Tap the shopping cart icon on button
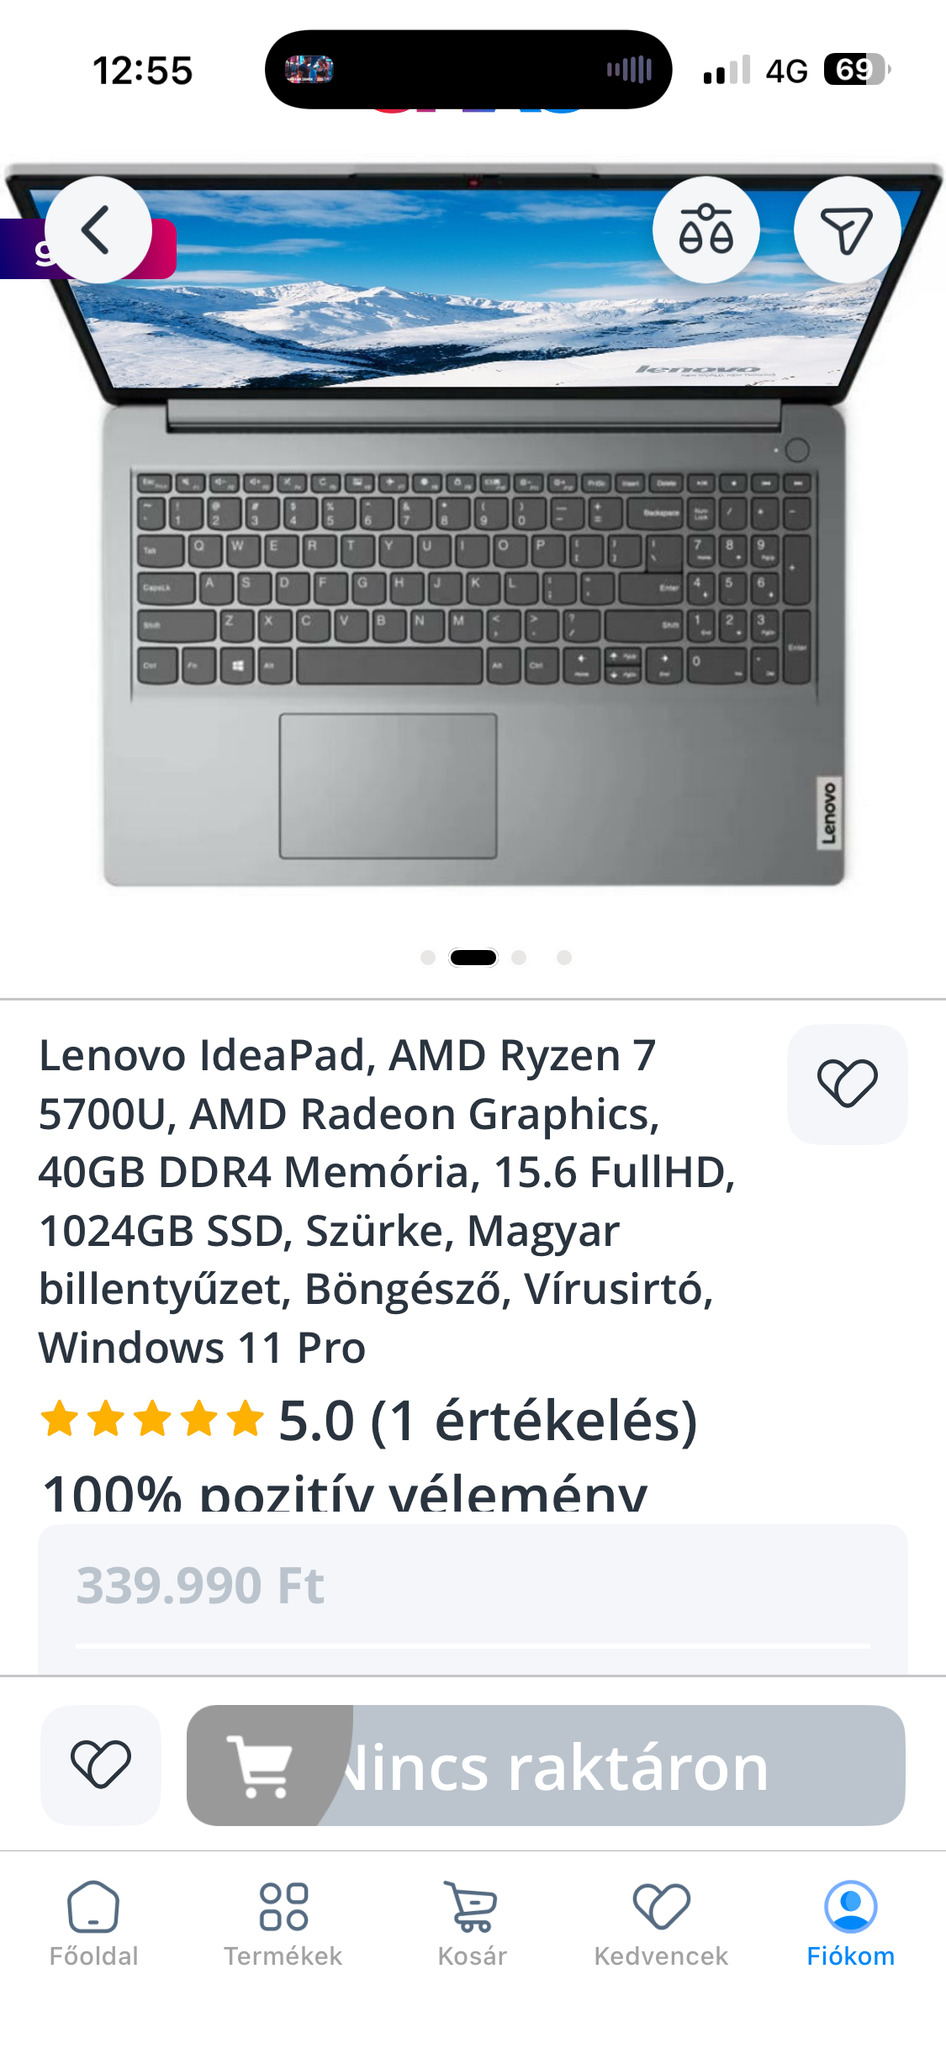946x2048 pixels. [260, 1766]
